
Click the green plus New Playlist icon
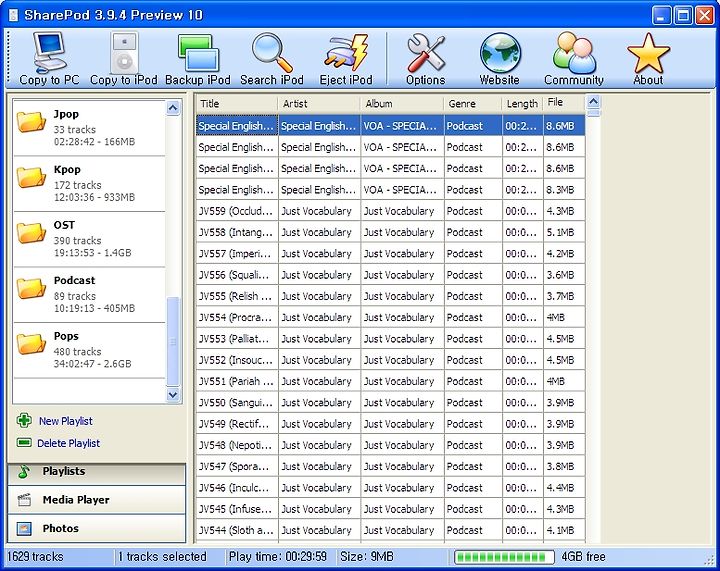24,420
